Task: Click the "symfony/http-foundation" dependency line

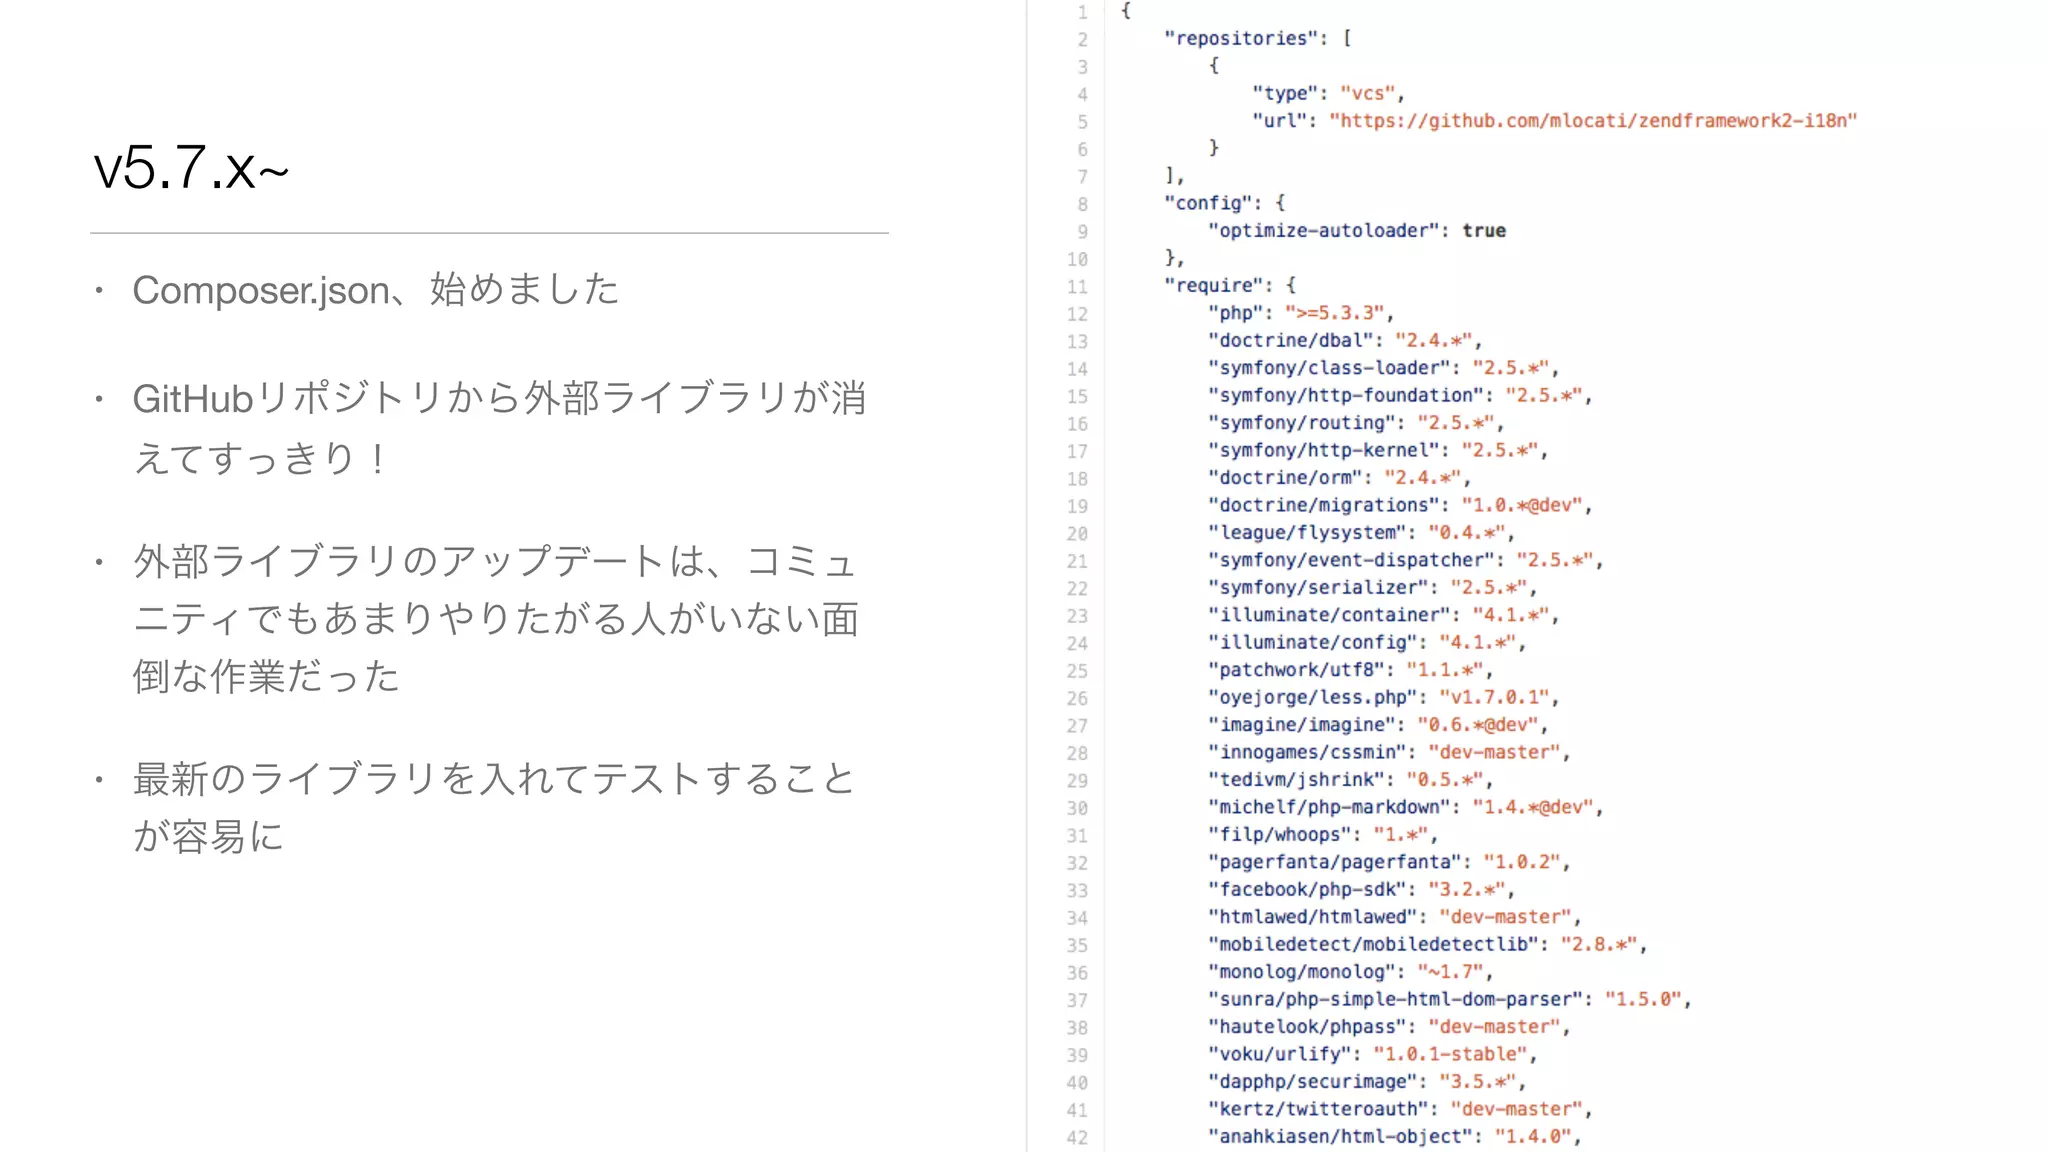Action: pyautogui.click(x=1400, y=395)
